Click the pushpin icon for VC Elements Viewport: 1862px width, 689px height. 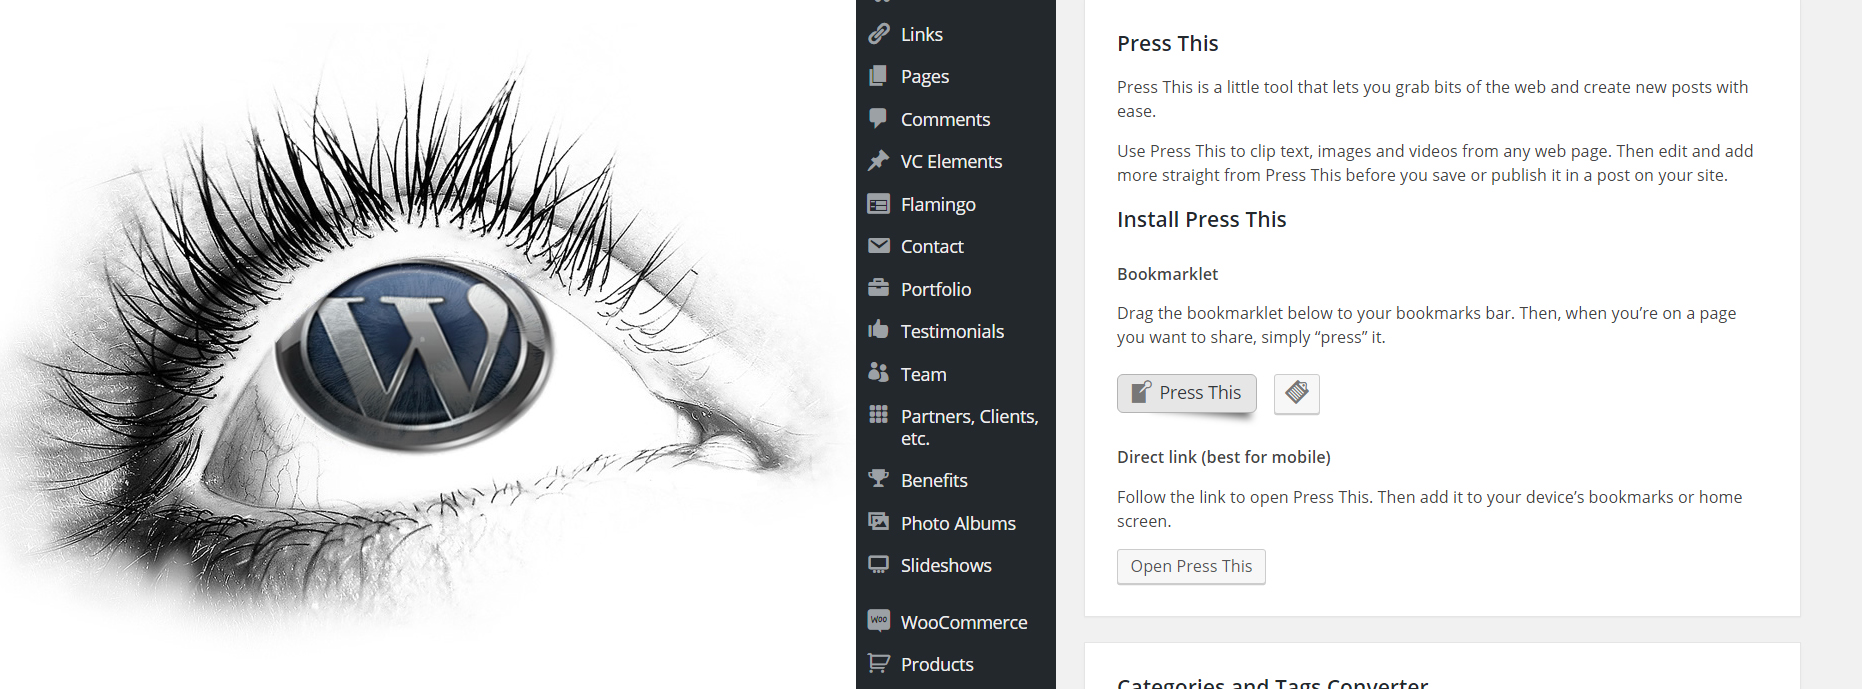879,161
